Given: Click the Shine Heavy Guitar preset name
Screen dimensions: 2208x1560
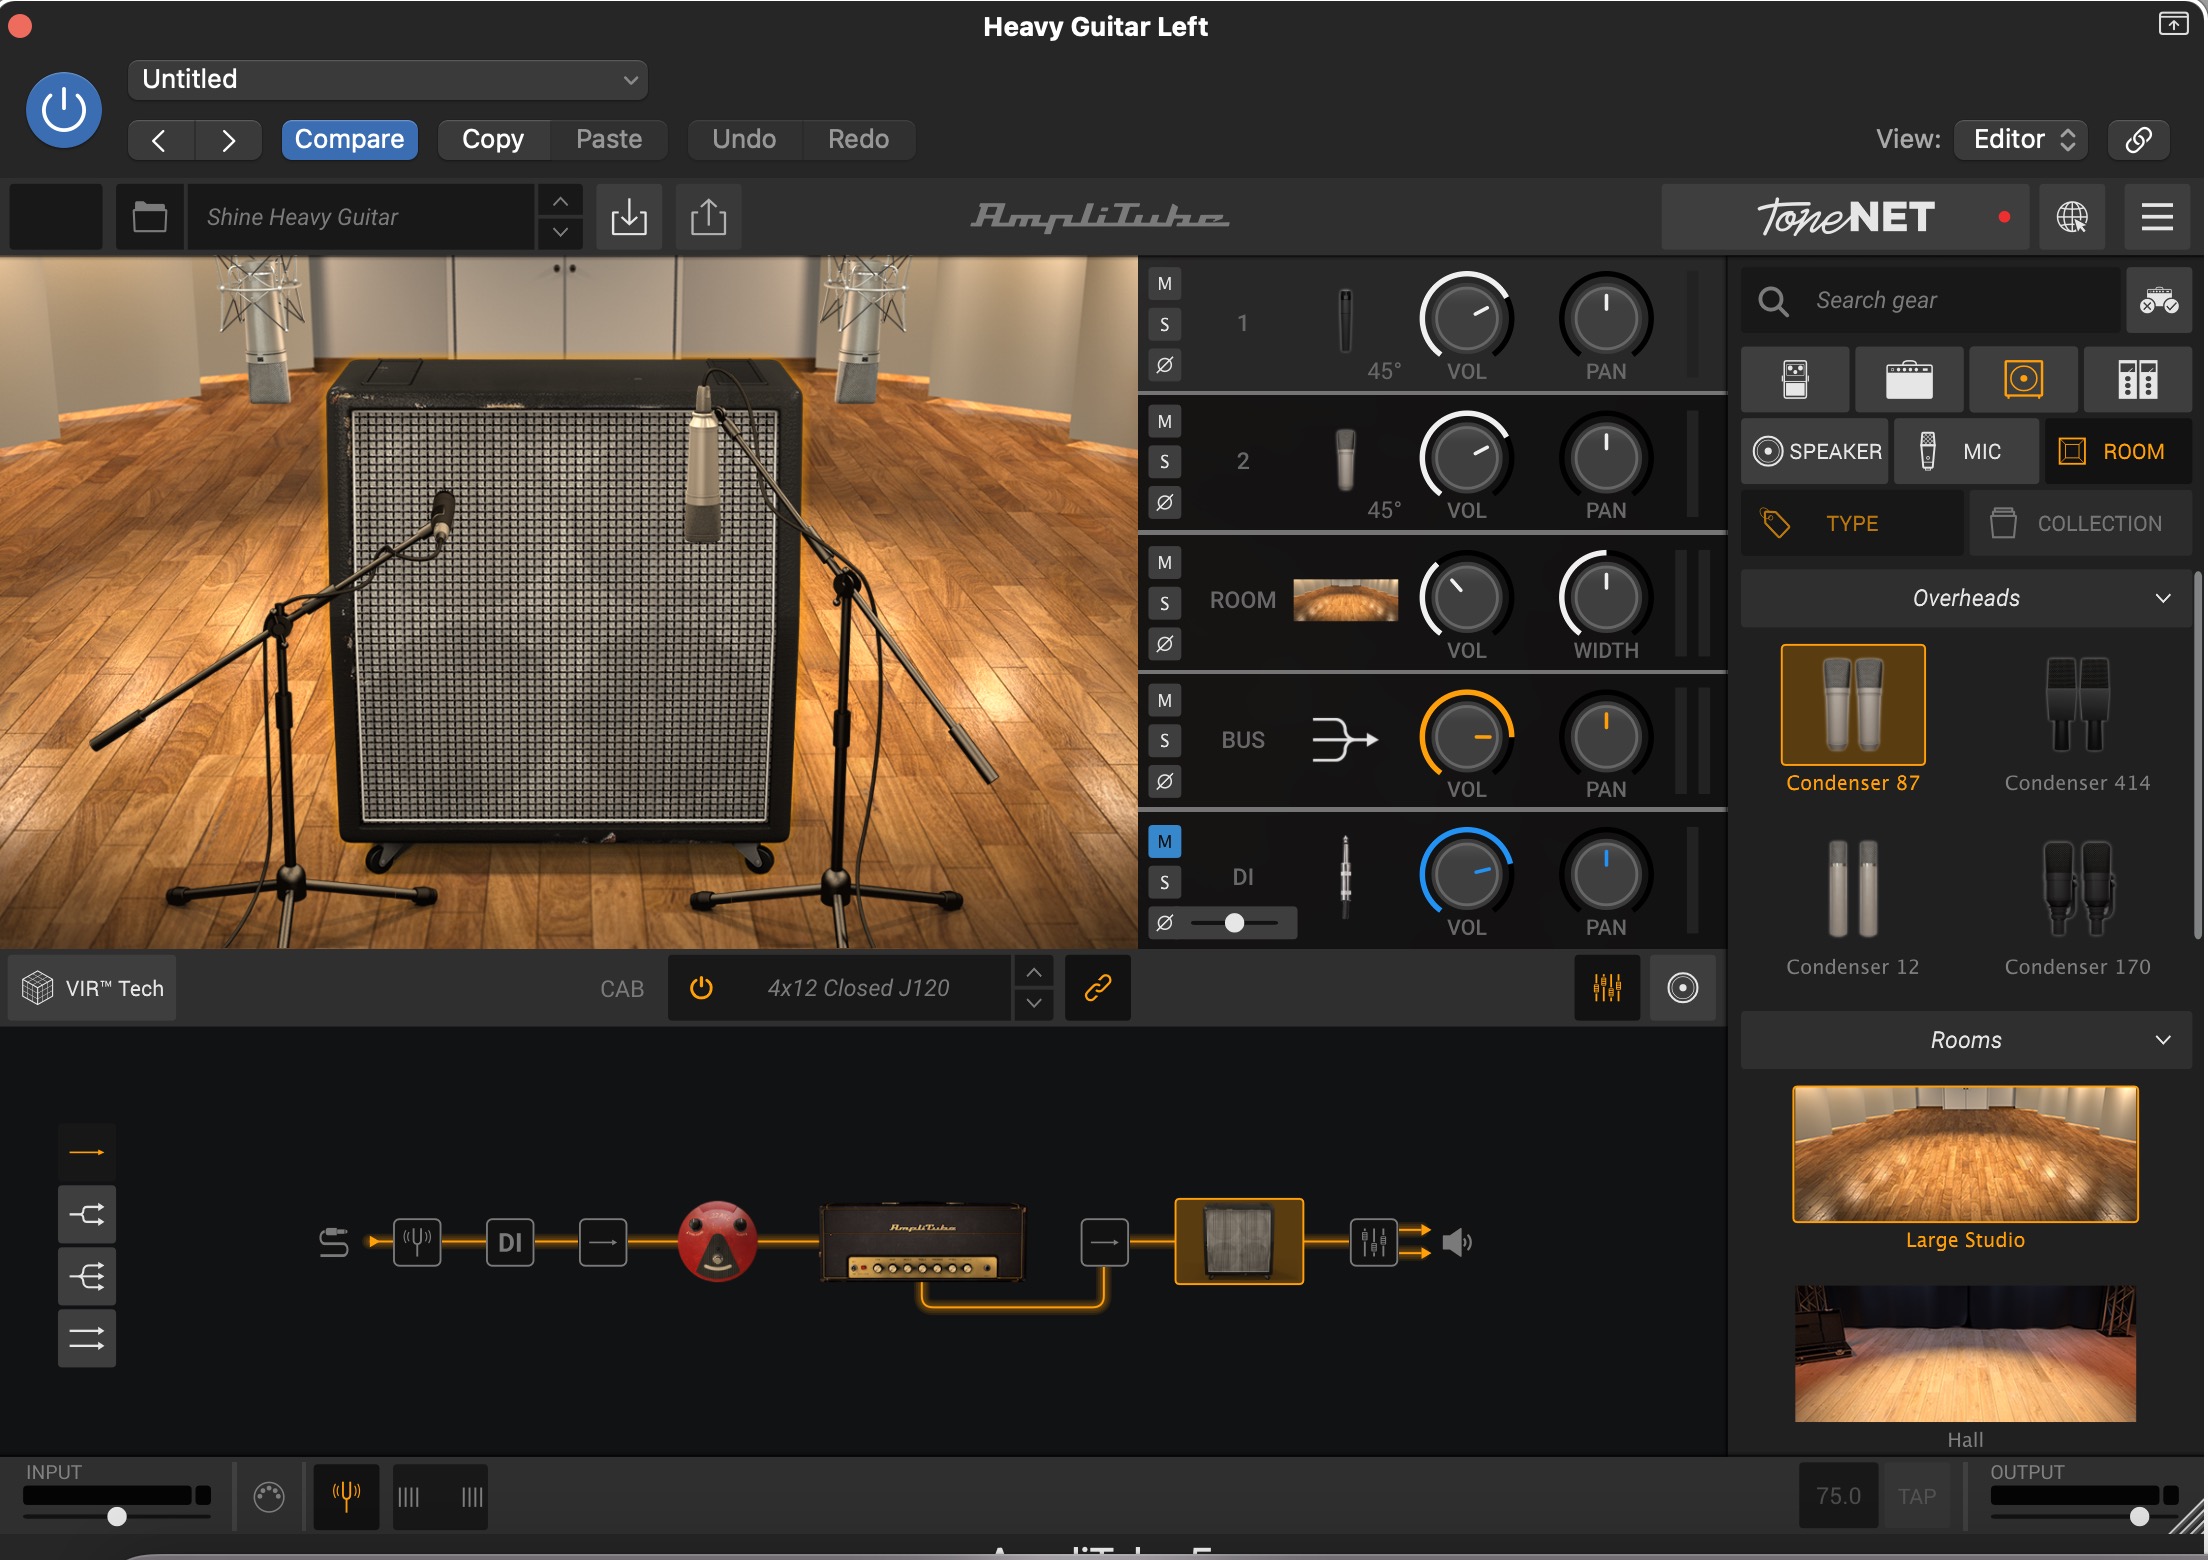Looking at the screenshot, I should pos(361,217).
